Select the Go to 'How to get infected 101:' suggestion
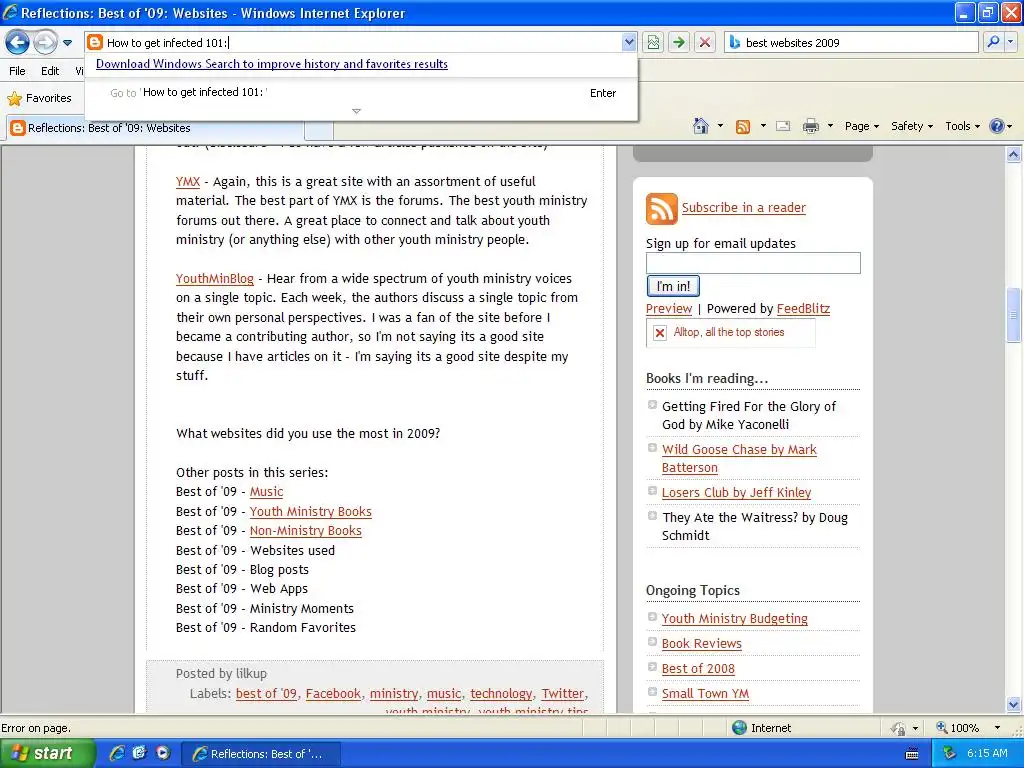The height and width of the screenshot is (768, 1024). point(361,93)
